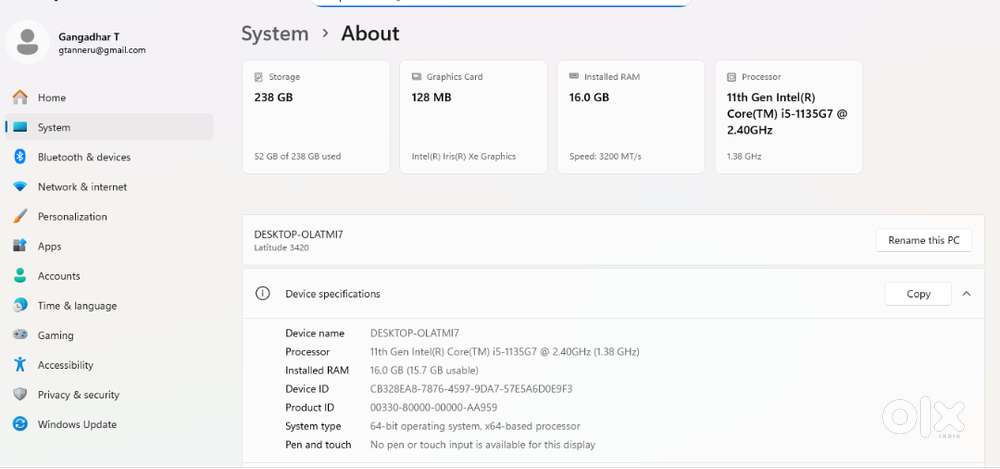Click 52 GB of 238 GB used text
Viewport: 1000px width, 469px height.
click(297, 156)
